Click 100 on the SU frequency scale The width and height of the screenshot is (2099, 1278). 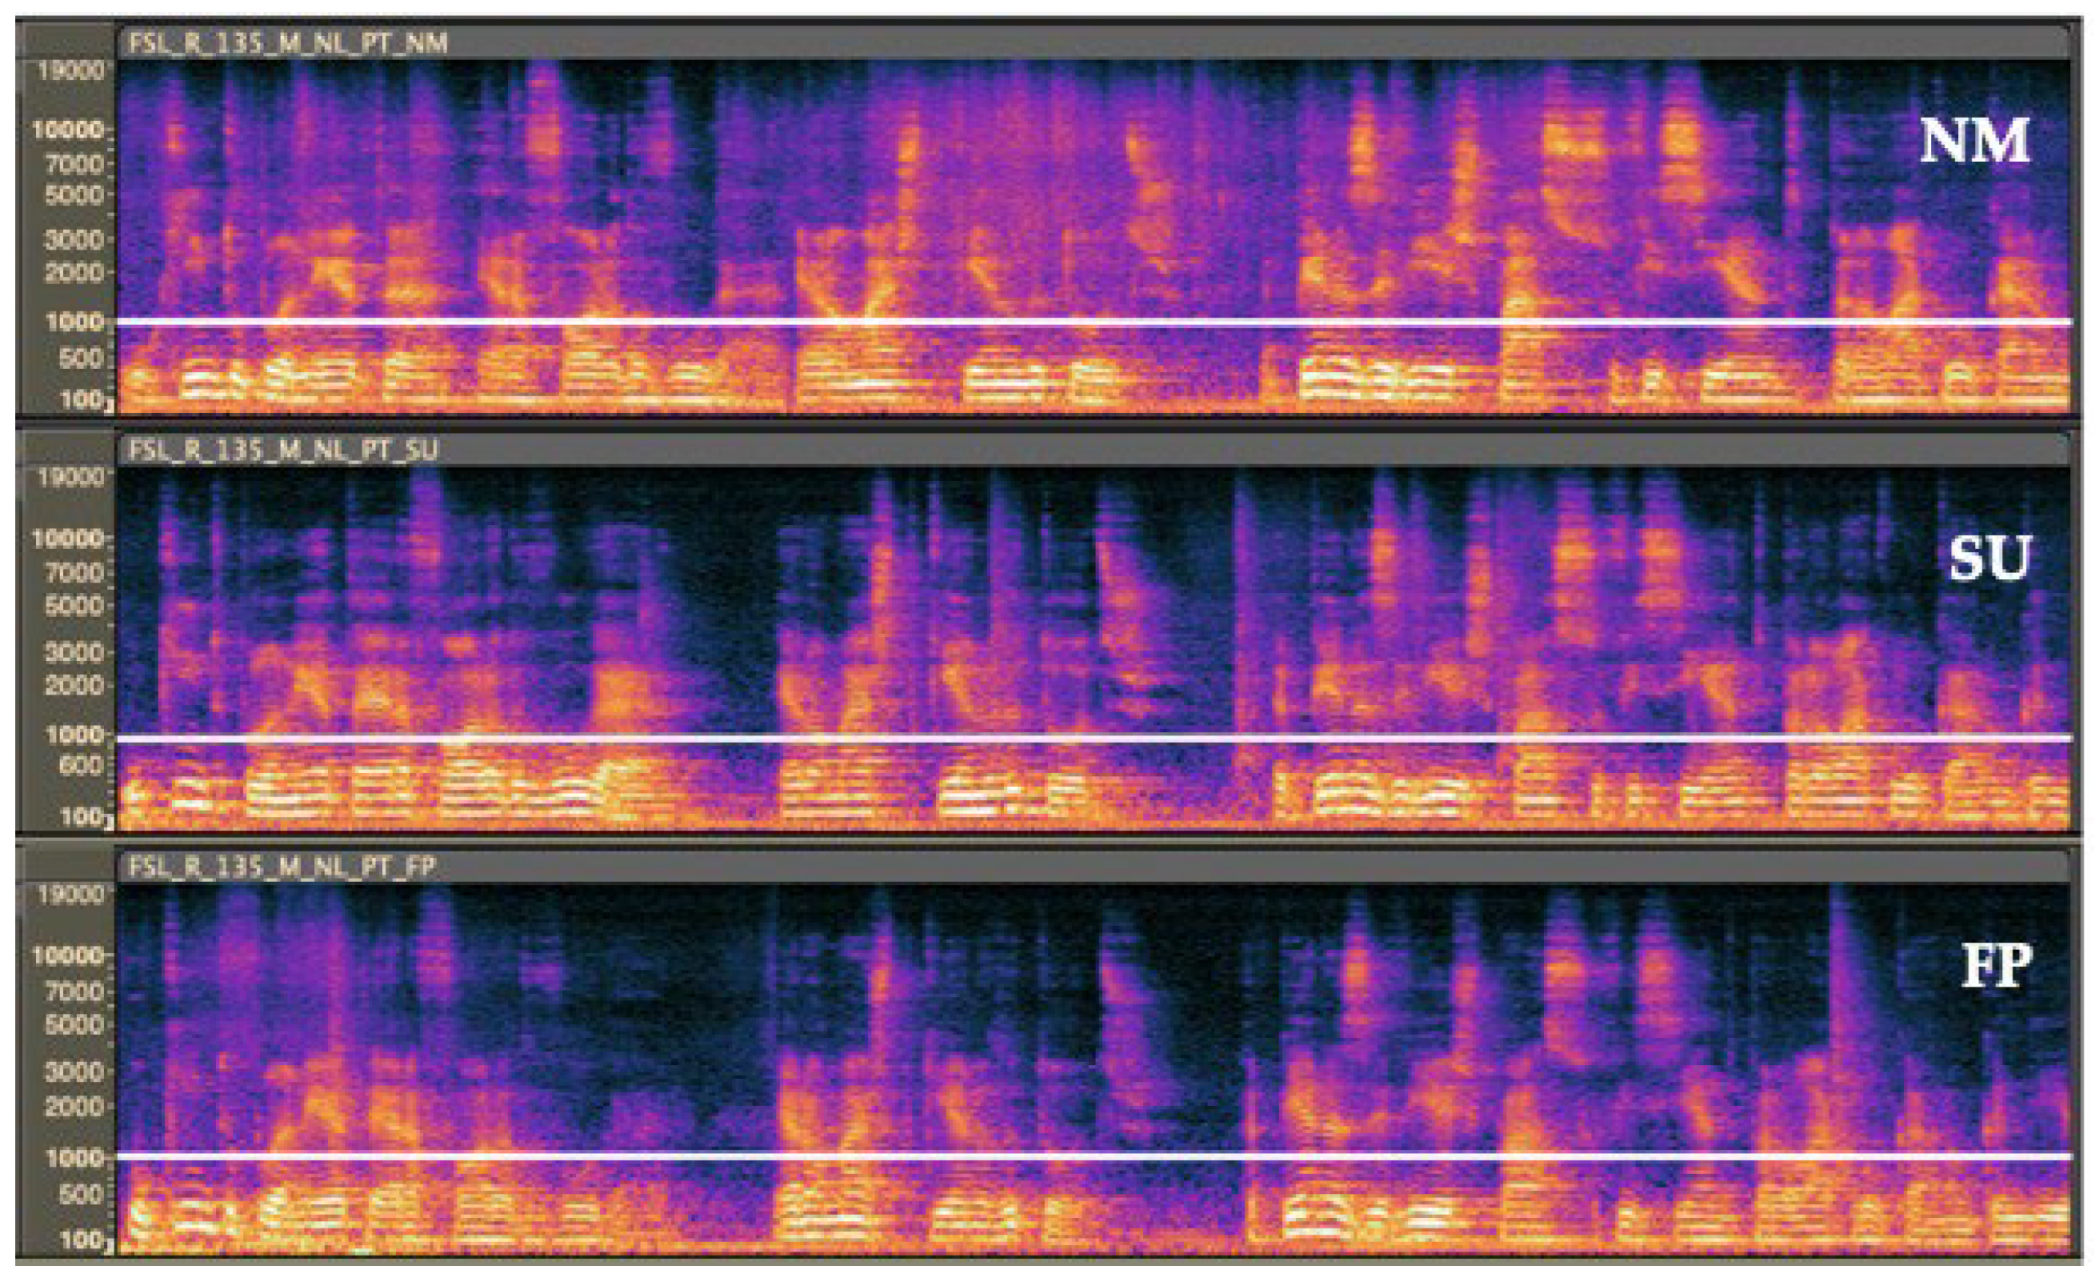pos(84,817)
